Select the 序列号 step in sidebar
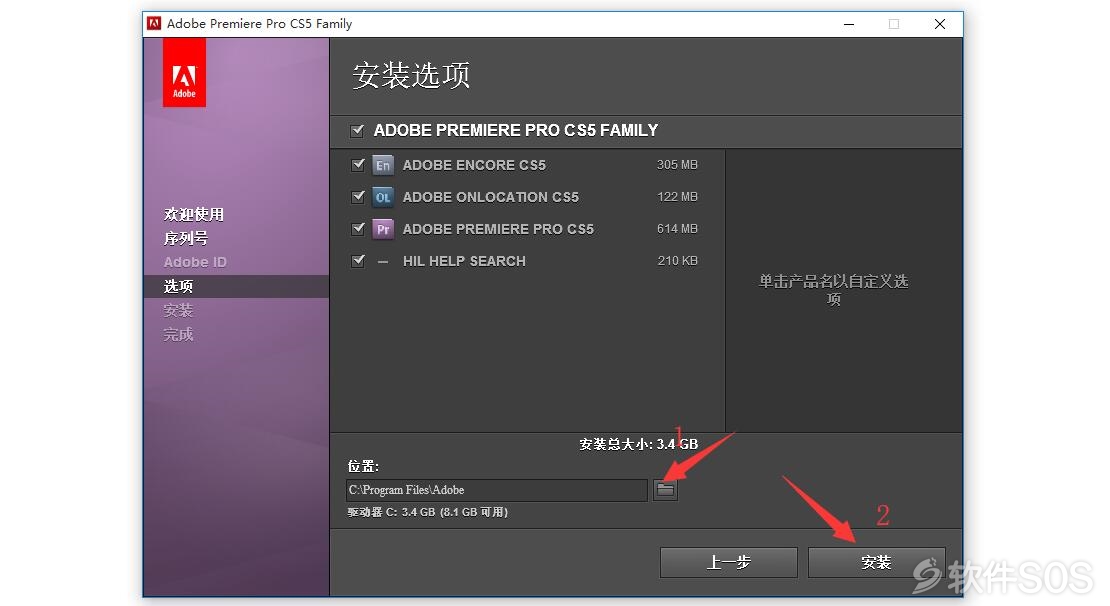Screen dimensions: 1110x606 click(x=185, y=238)
